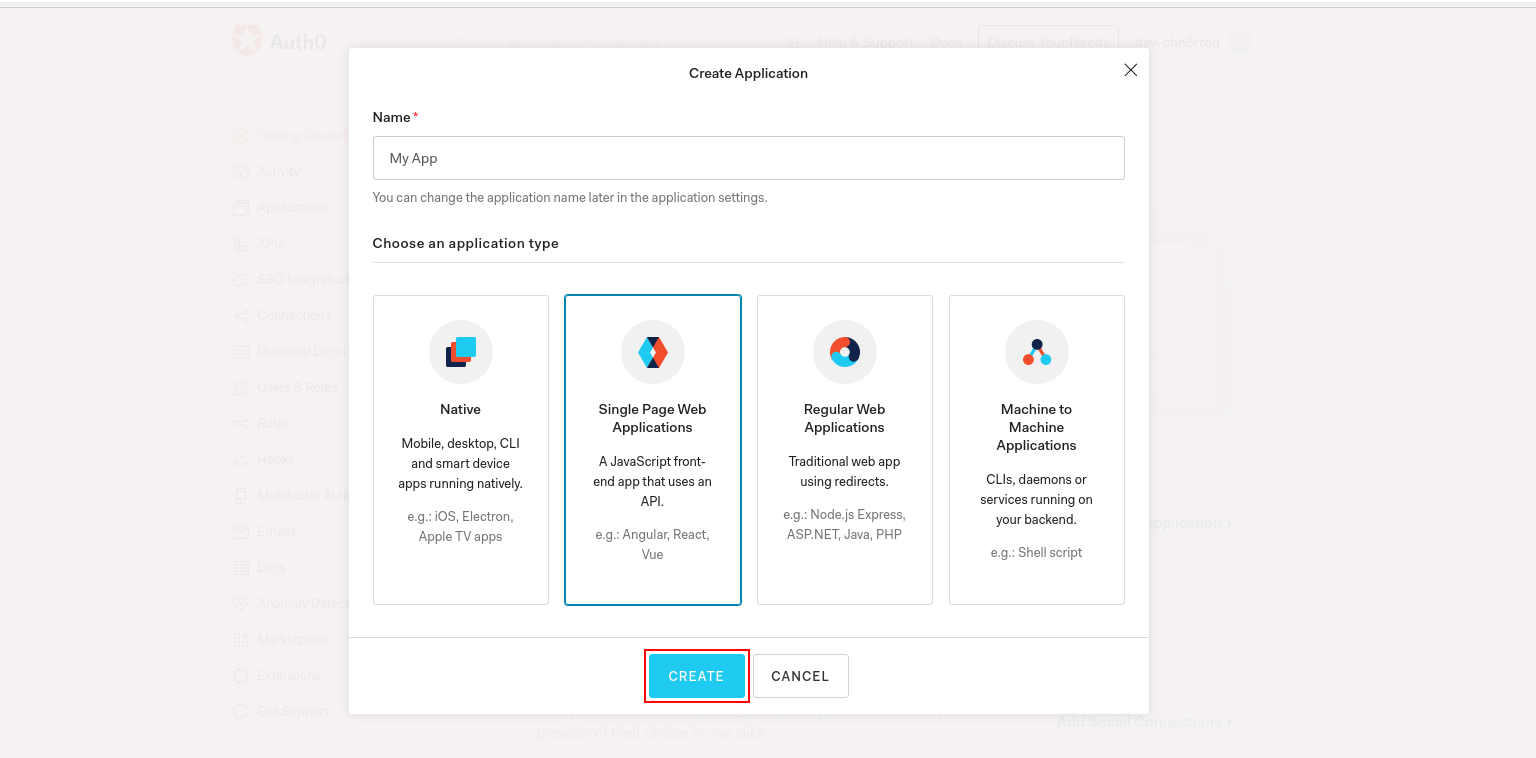Screen dimensions: 1536x758
Task: Close the Create Application dialog
Action: [1131, 70]
